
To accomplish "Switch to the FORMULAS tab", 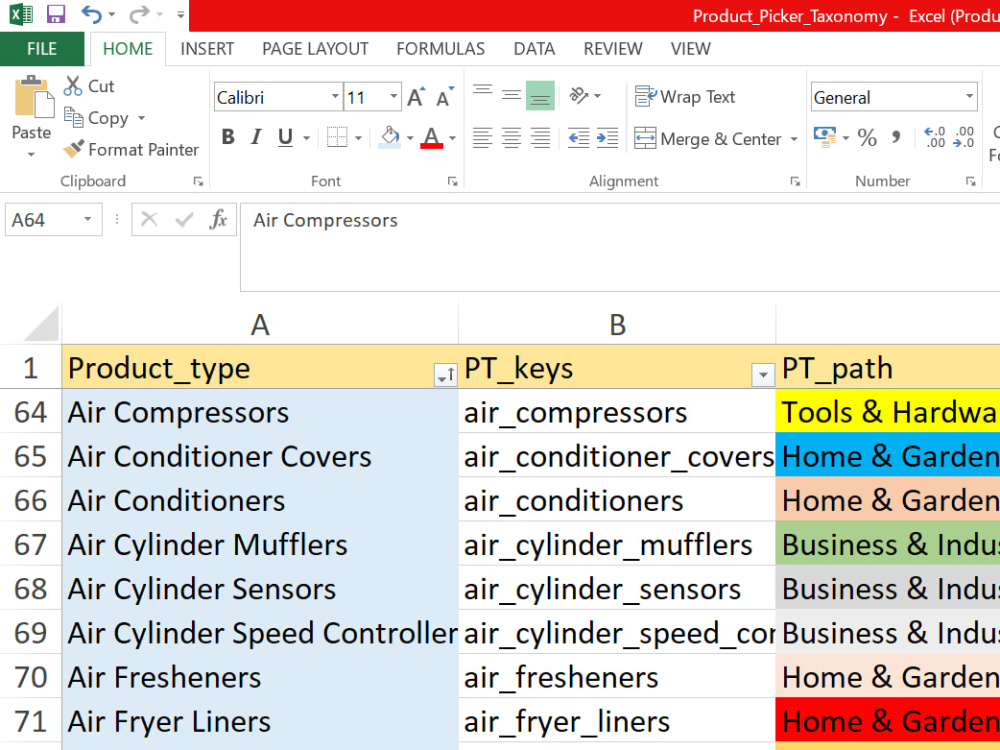I will 441,49.
